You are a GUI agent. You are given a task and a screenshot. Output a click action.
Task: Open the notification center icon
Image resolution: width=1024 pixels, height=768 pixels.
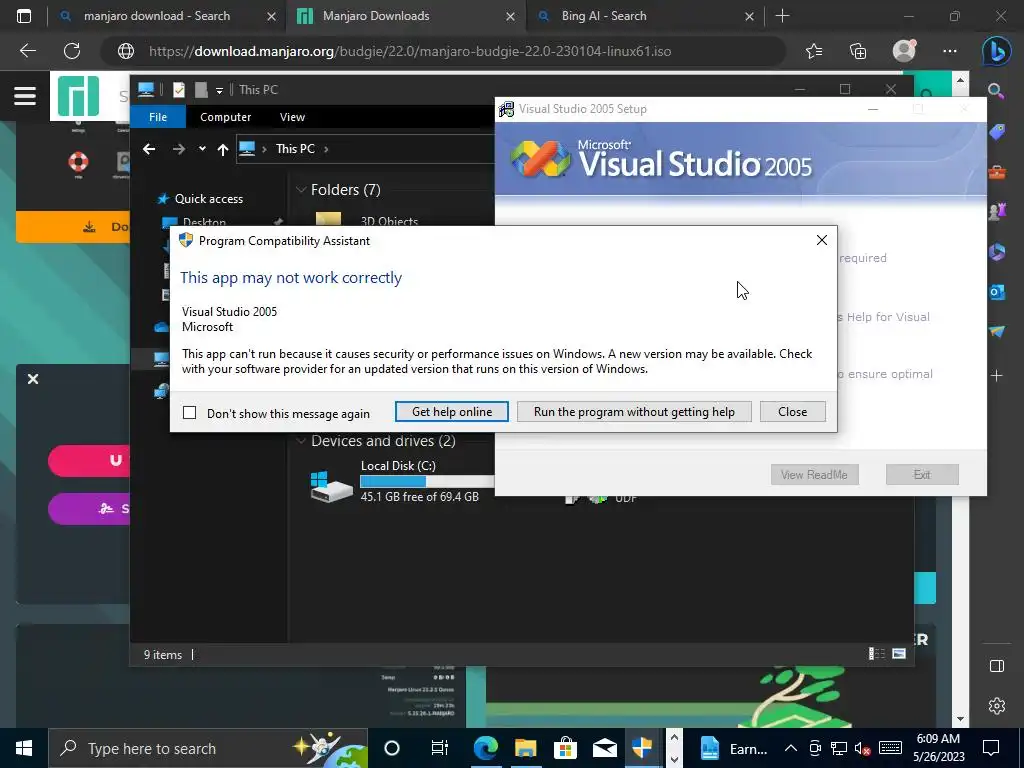click(x=991, y=748)
